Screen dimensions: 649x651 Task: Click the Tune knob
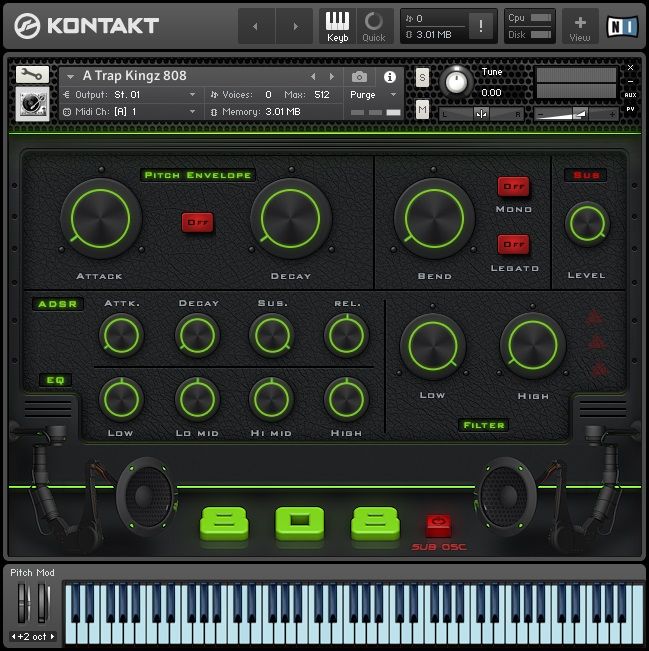(456, 82)
